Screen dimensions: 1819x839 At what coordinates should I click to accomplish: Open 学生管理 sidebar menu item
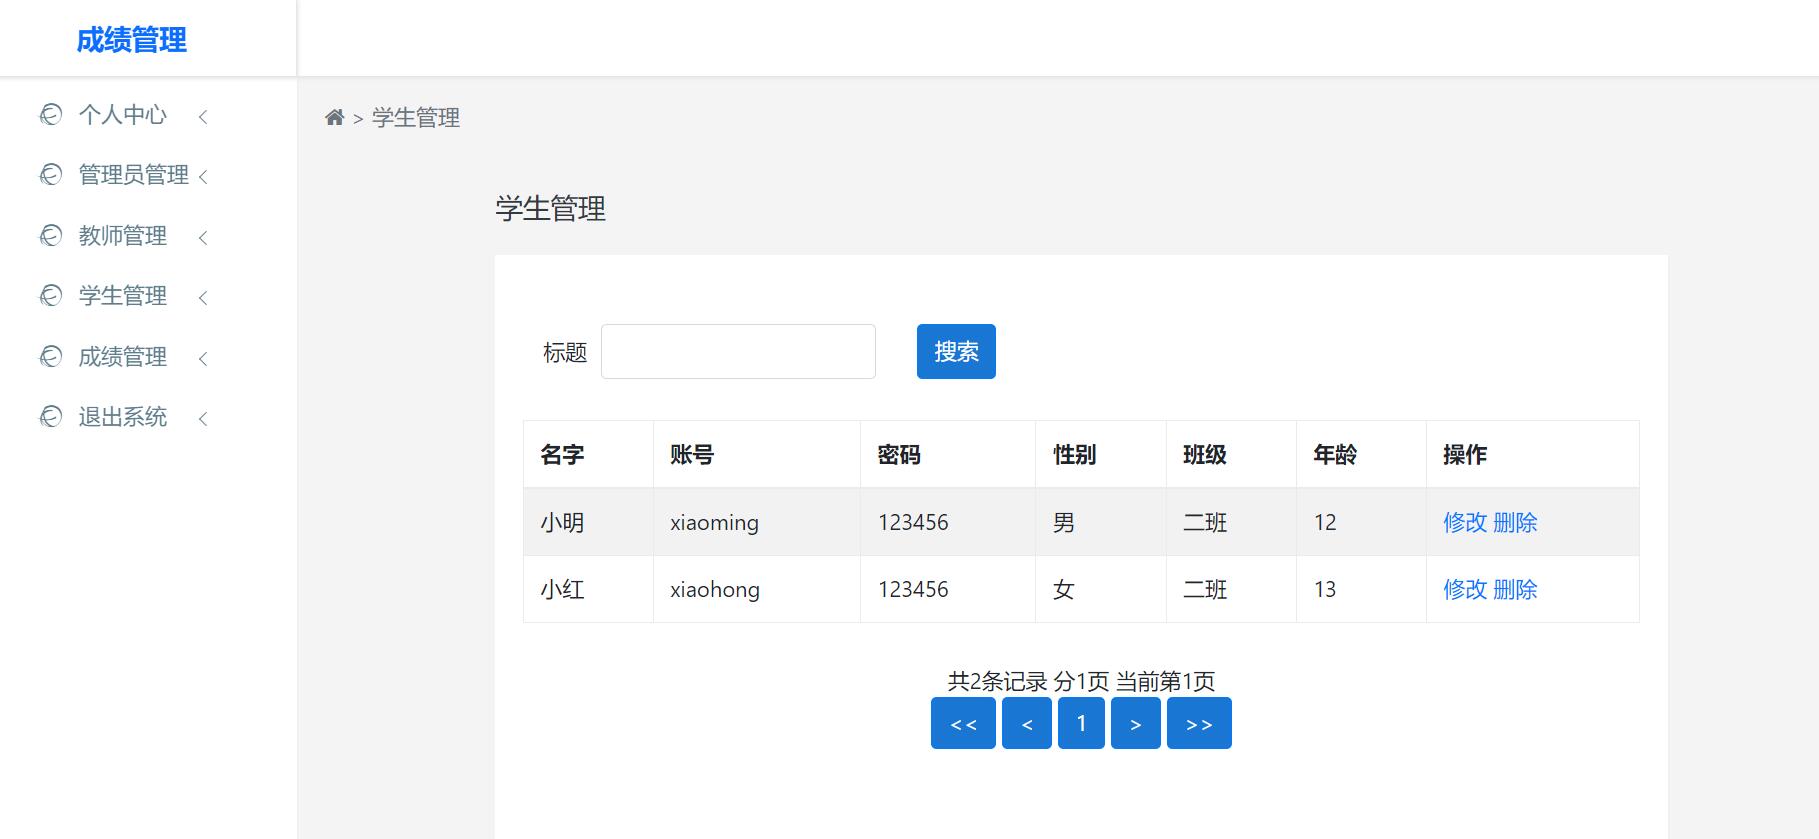123,296
